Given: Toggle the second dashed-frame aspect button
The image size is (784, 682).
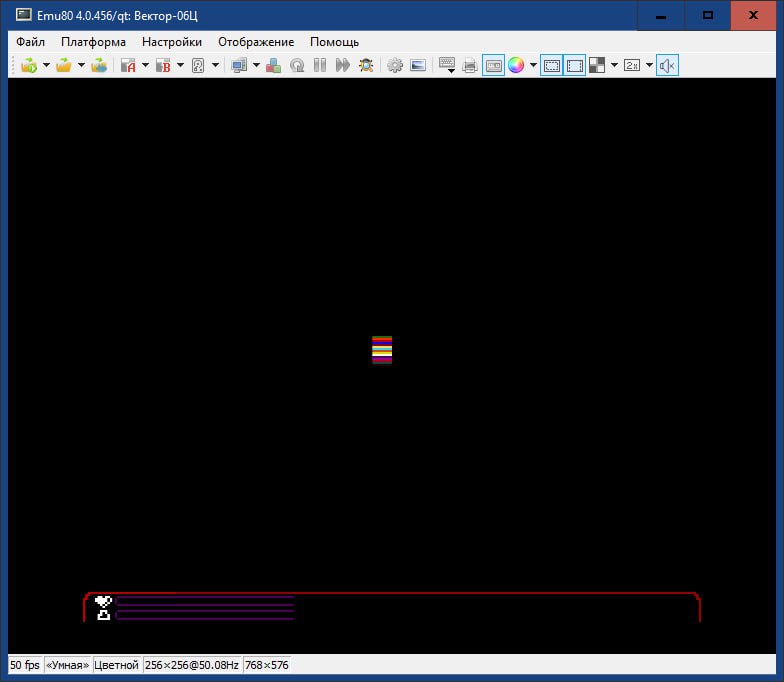Looking at the screenshot, I should [x=574, y=66].
